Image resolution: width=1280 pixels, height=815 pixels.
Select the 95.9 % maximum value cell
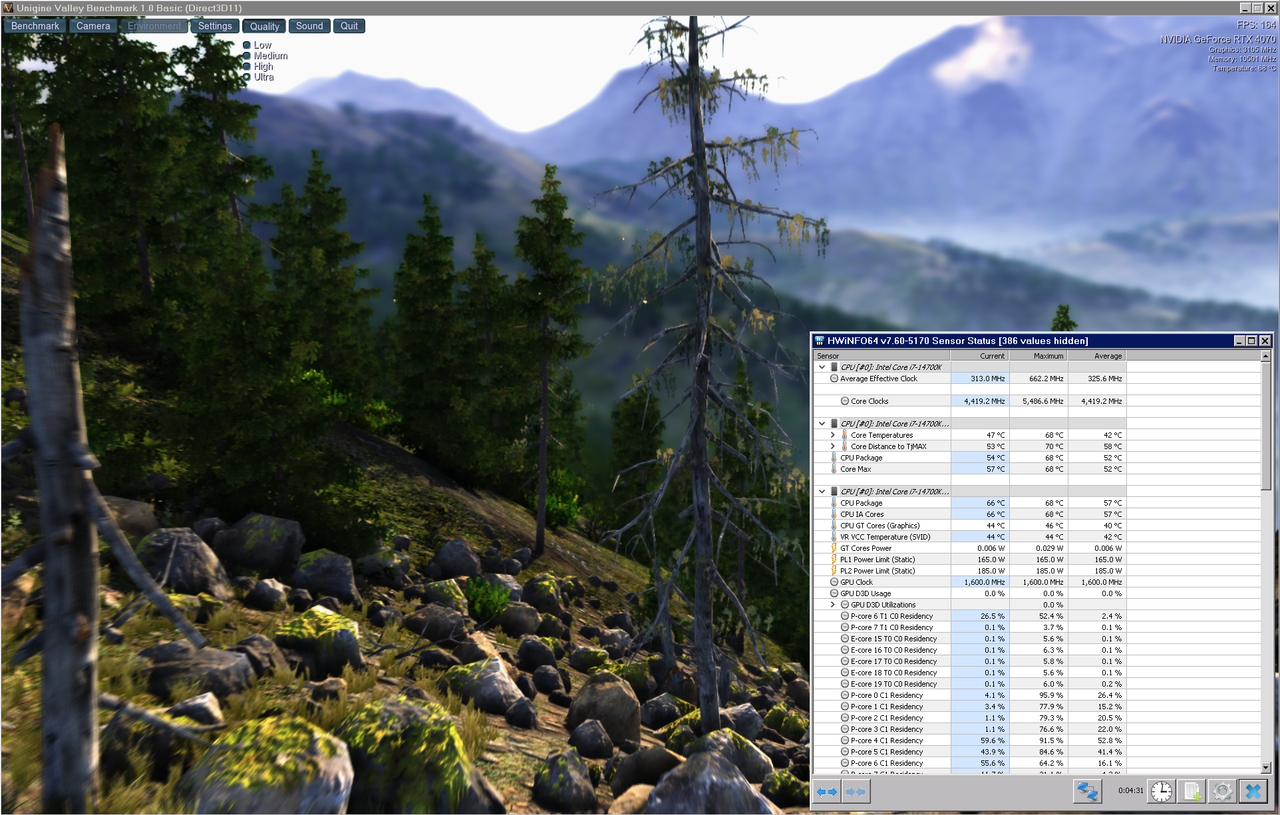pos(1038,695)
